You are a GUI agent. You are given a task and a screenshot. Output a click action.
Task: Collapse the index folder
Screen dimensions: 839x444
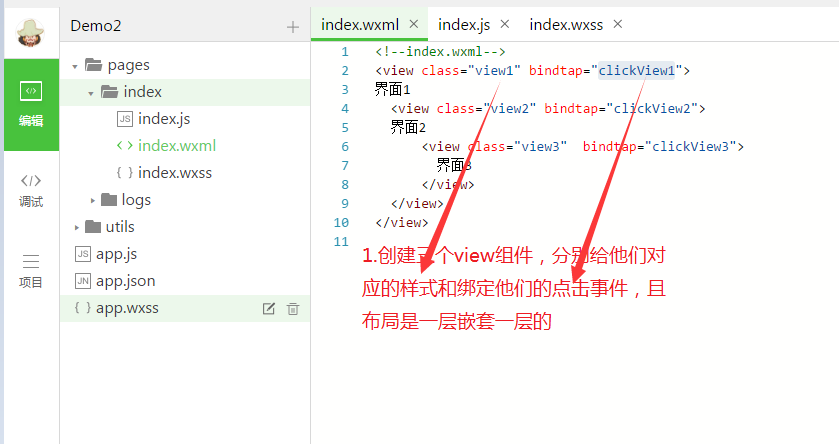click(91, 93)
